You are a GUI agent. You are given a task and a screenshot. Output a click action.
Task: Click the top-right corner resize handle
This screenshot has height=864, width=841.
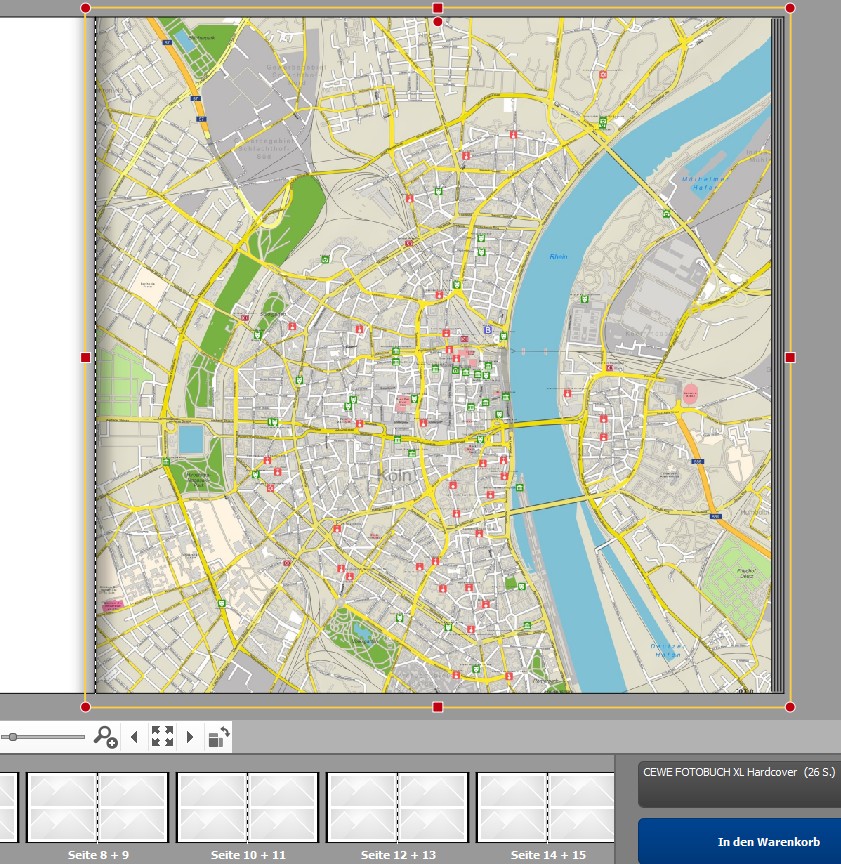[790, 8]
